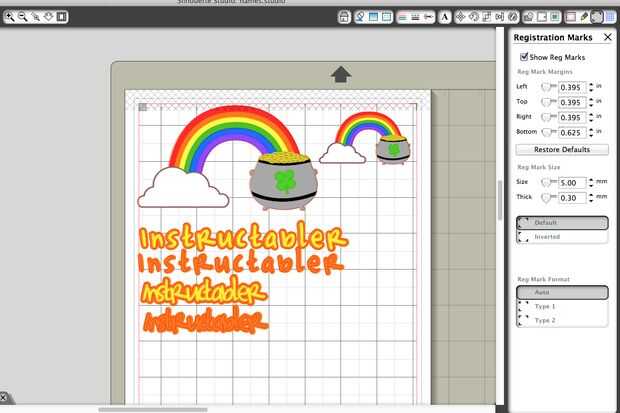Open the Move window icon

tap(461, 17)
